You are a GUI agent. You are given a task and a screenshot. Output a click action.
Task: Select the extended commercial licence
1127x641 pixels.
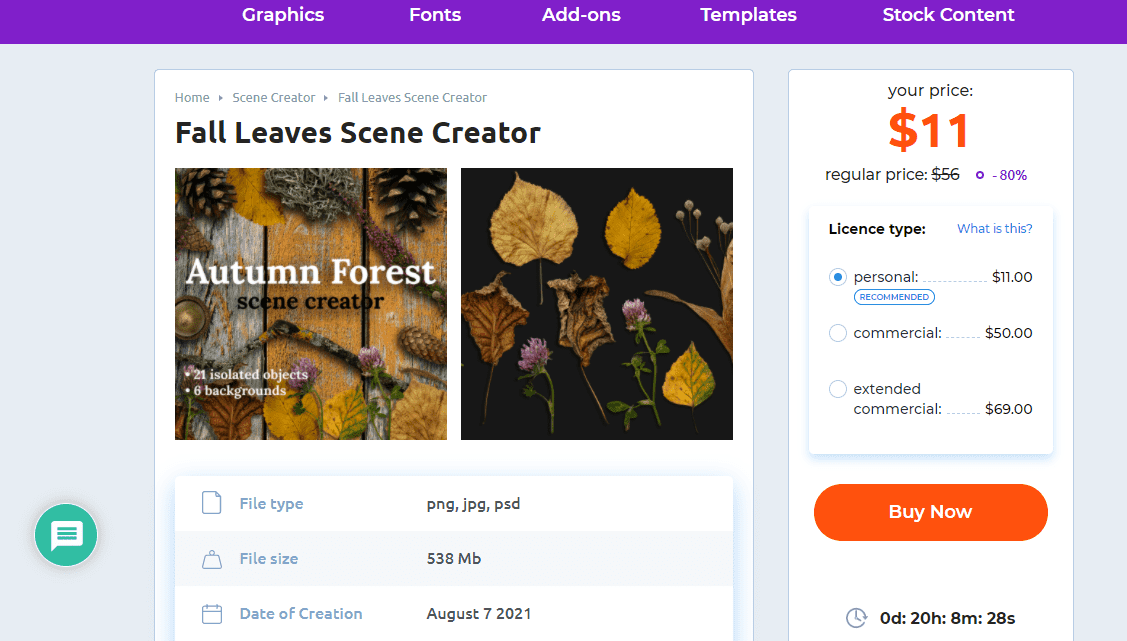(837, 389)
